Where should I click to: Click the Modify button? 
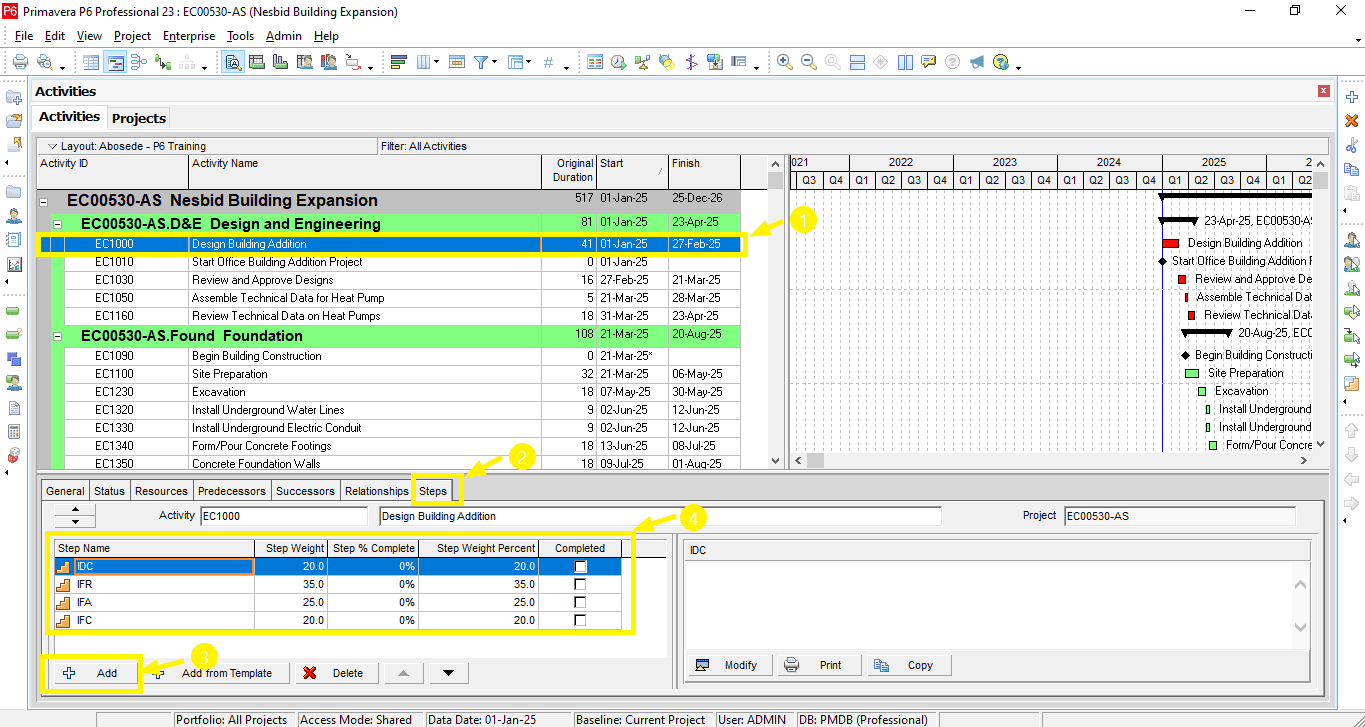729,665
